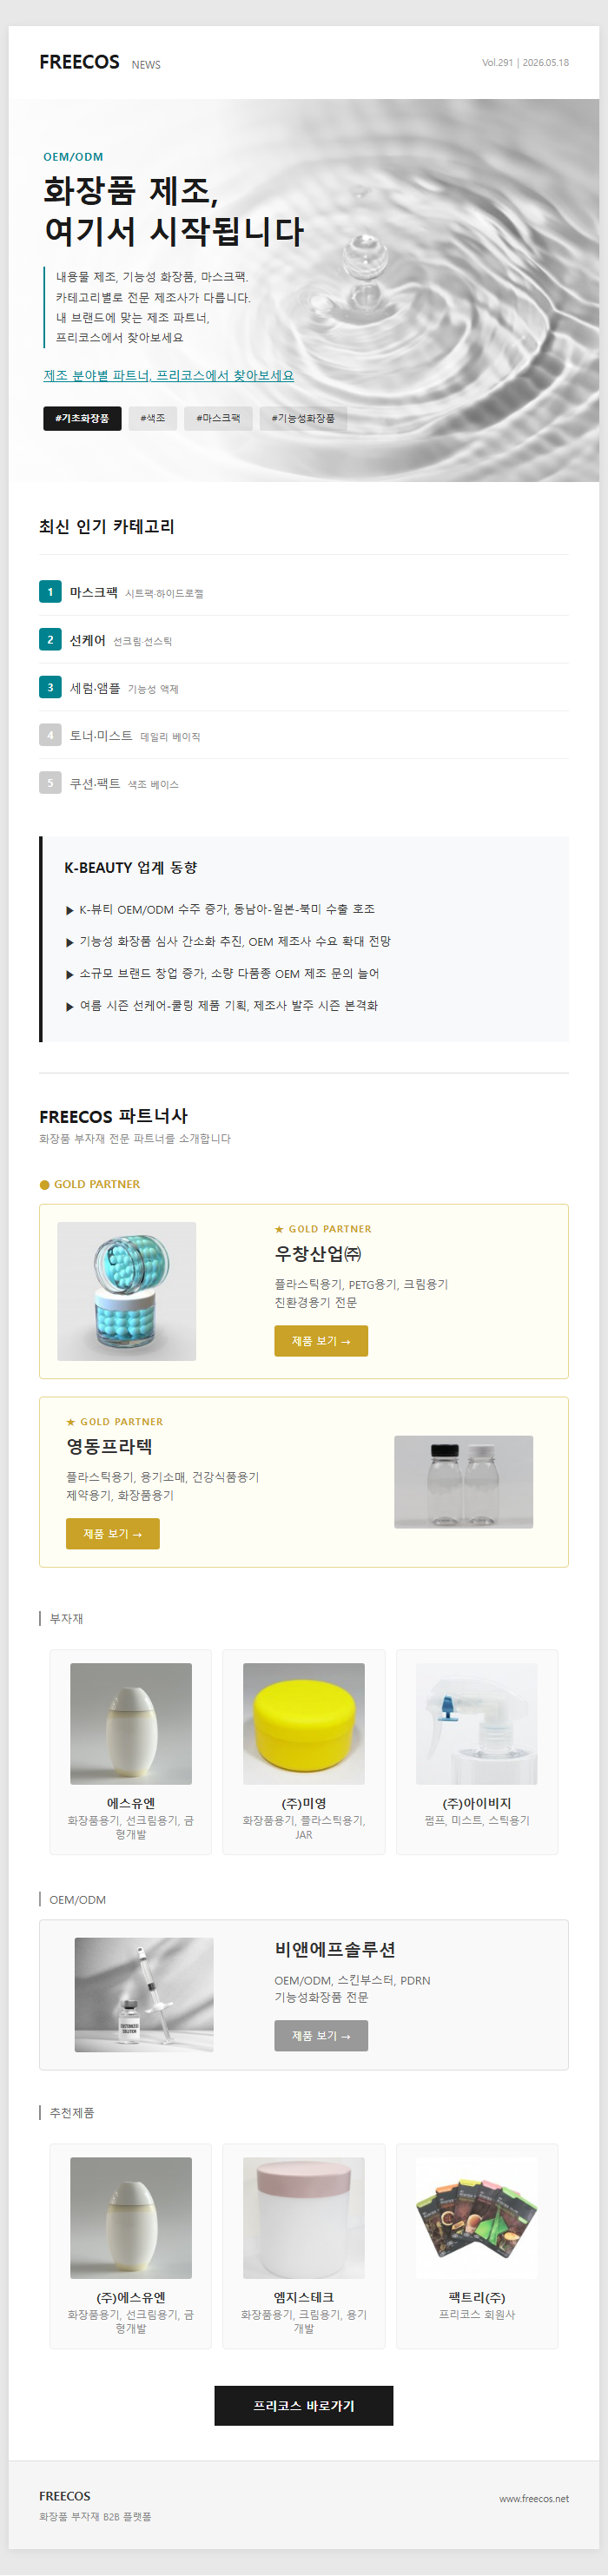Click 제품 보기 button for 우창산업
This screenshot has height=2576, width=608.
[x=321, y=1341]
